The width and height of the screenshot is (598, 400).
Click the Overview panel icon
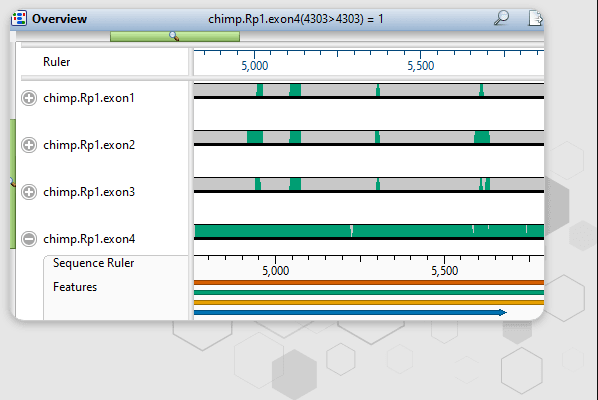point(19,18)
